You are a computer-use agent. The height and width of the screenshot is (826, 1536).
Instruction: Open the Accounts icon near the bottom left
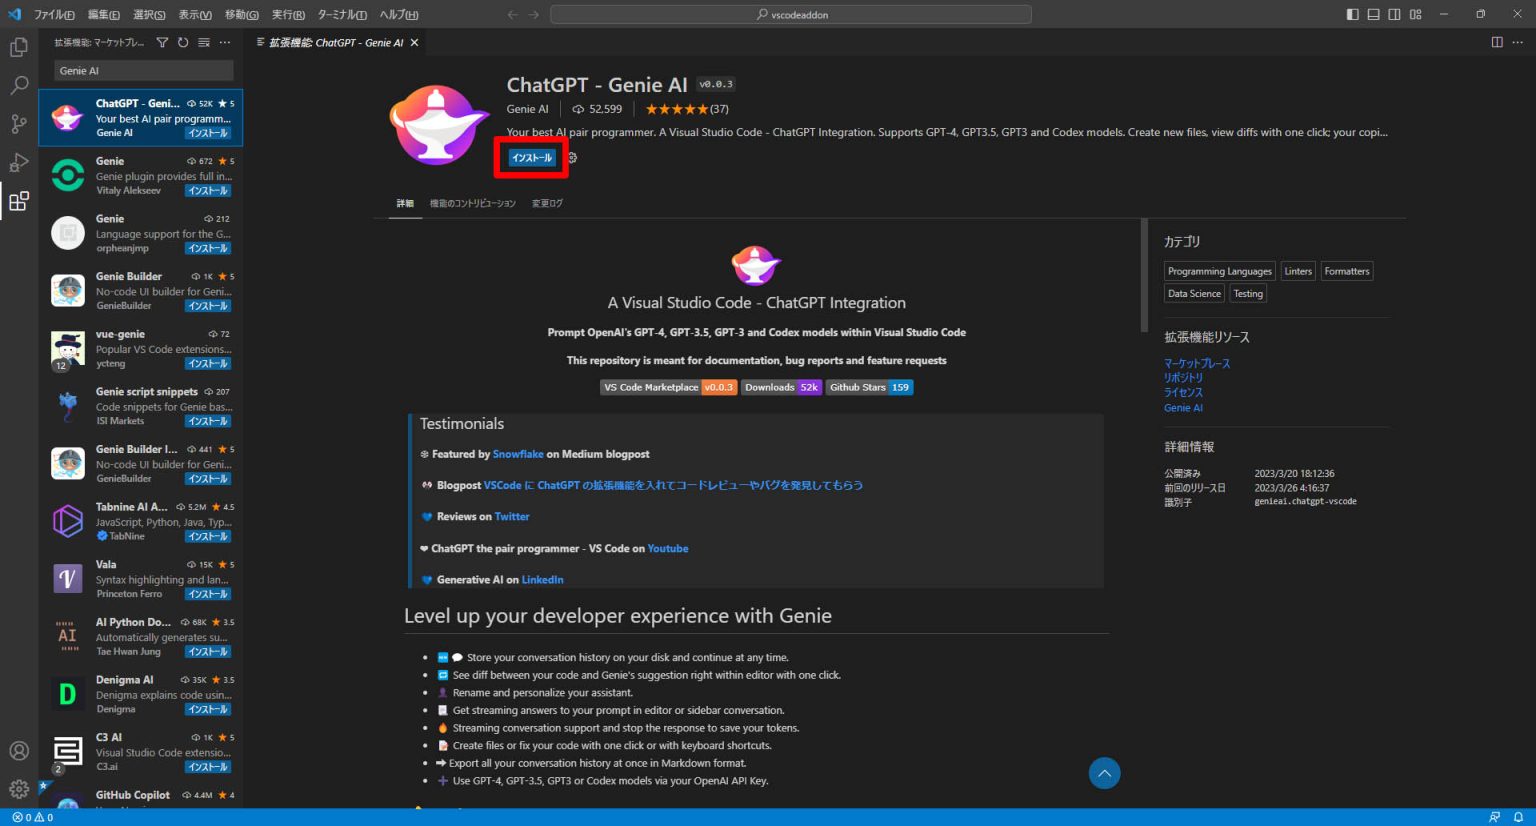coord(18,750)
